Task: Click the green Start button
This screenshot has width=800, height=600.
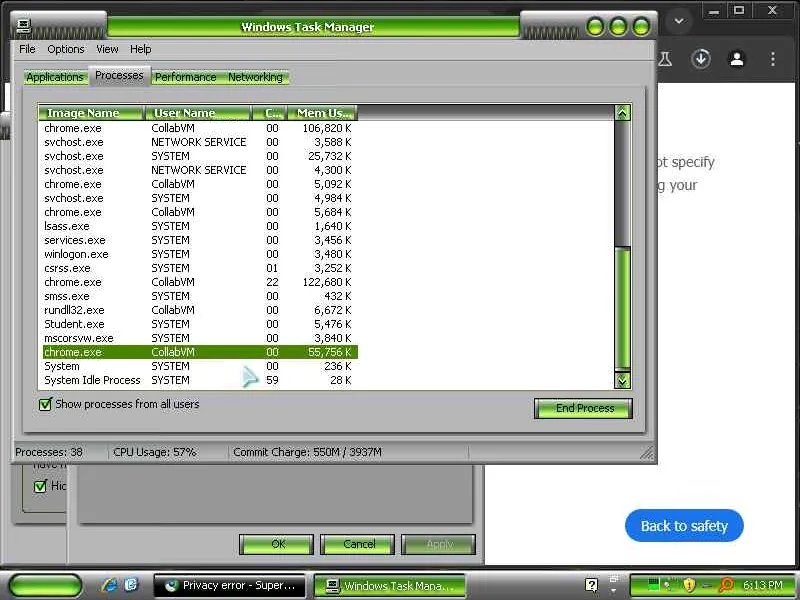Action: pos(45,585)
